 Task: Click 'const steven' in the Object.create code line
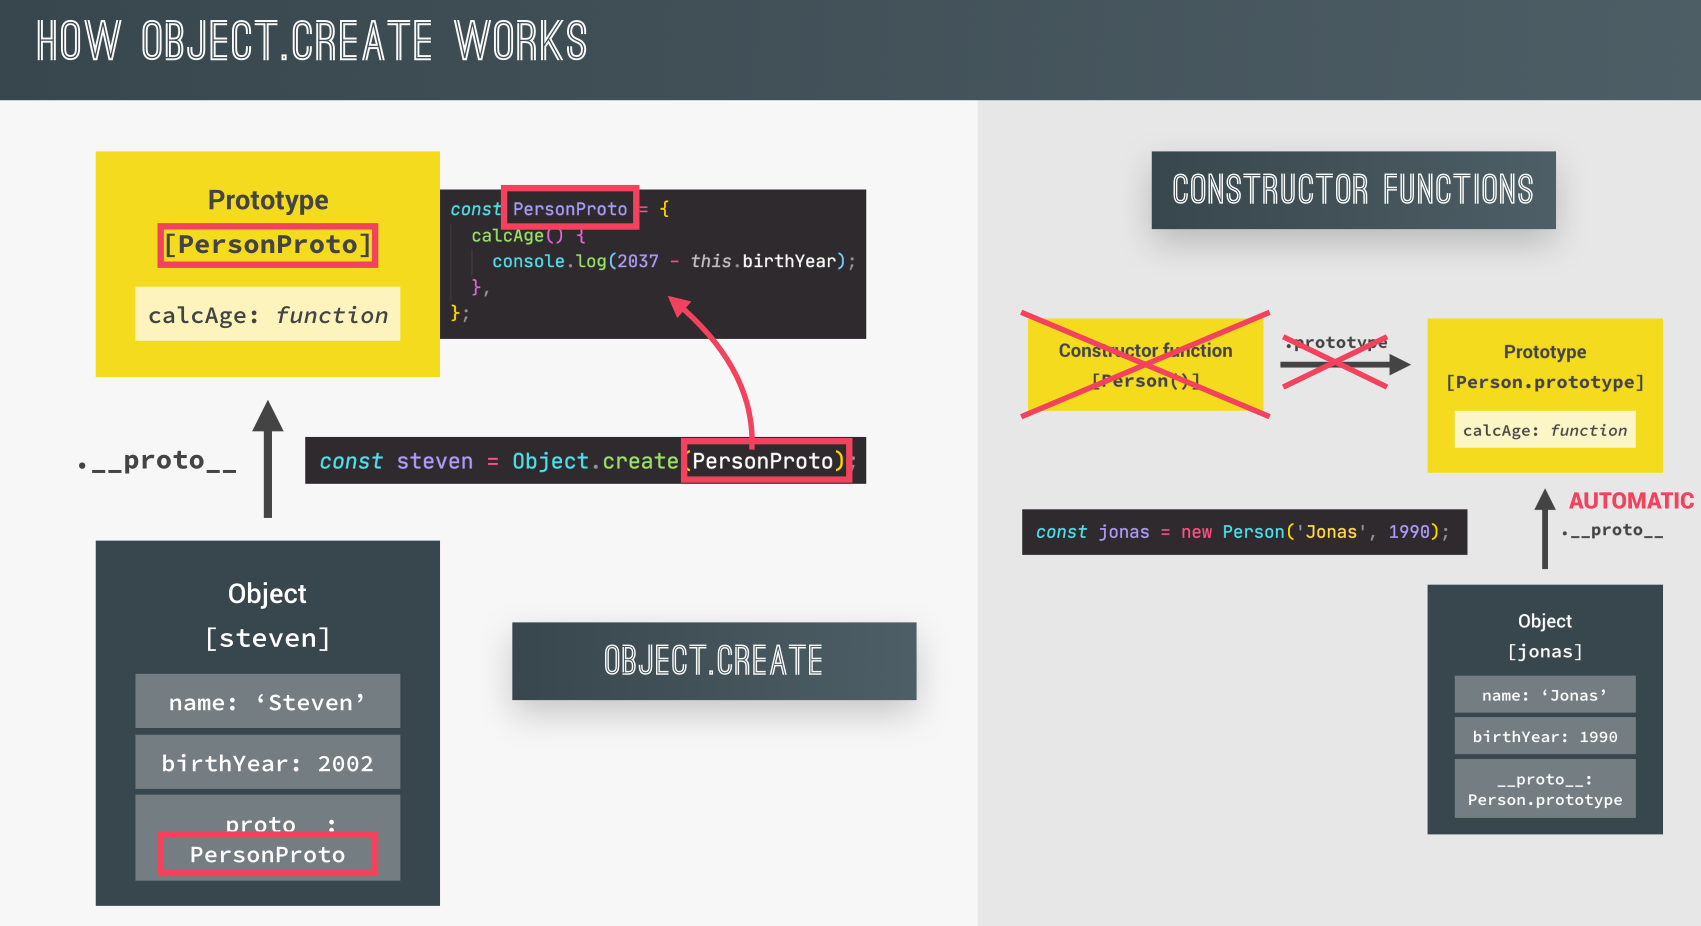pyautogui.click(x=396, y=461)
